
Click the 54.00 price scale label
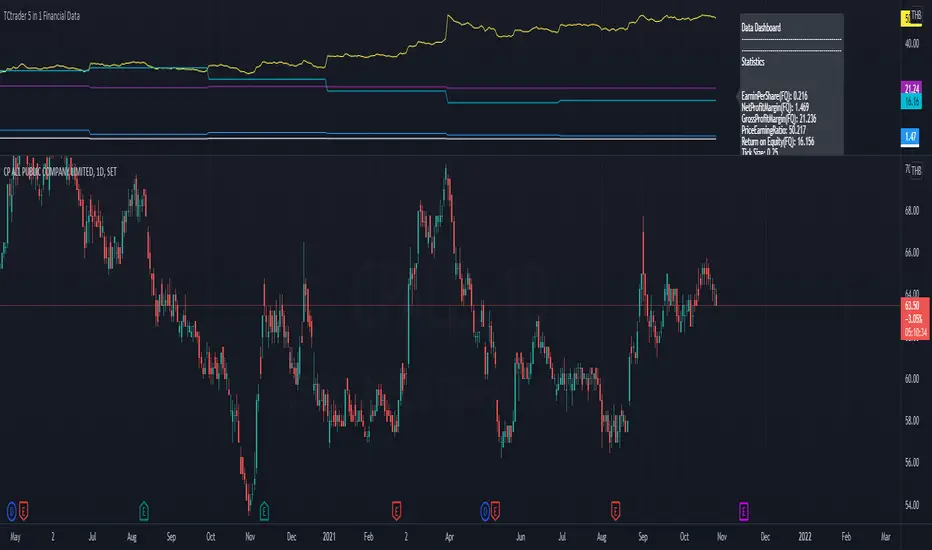point(912,505)
